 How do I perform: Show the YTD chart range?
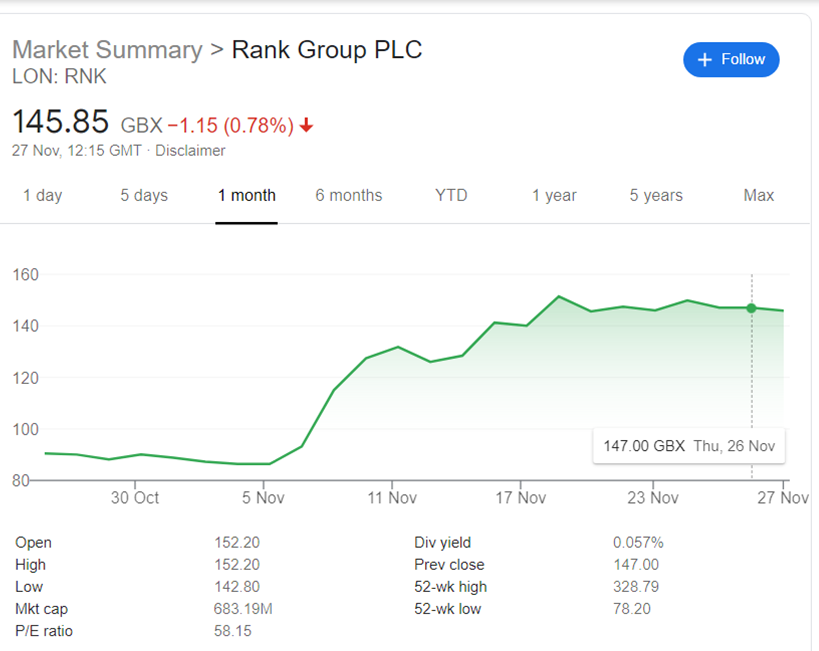(451, 195)
